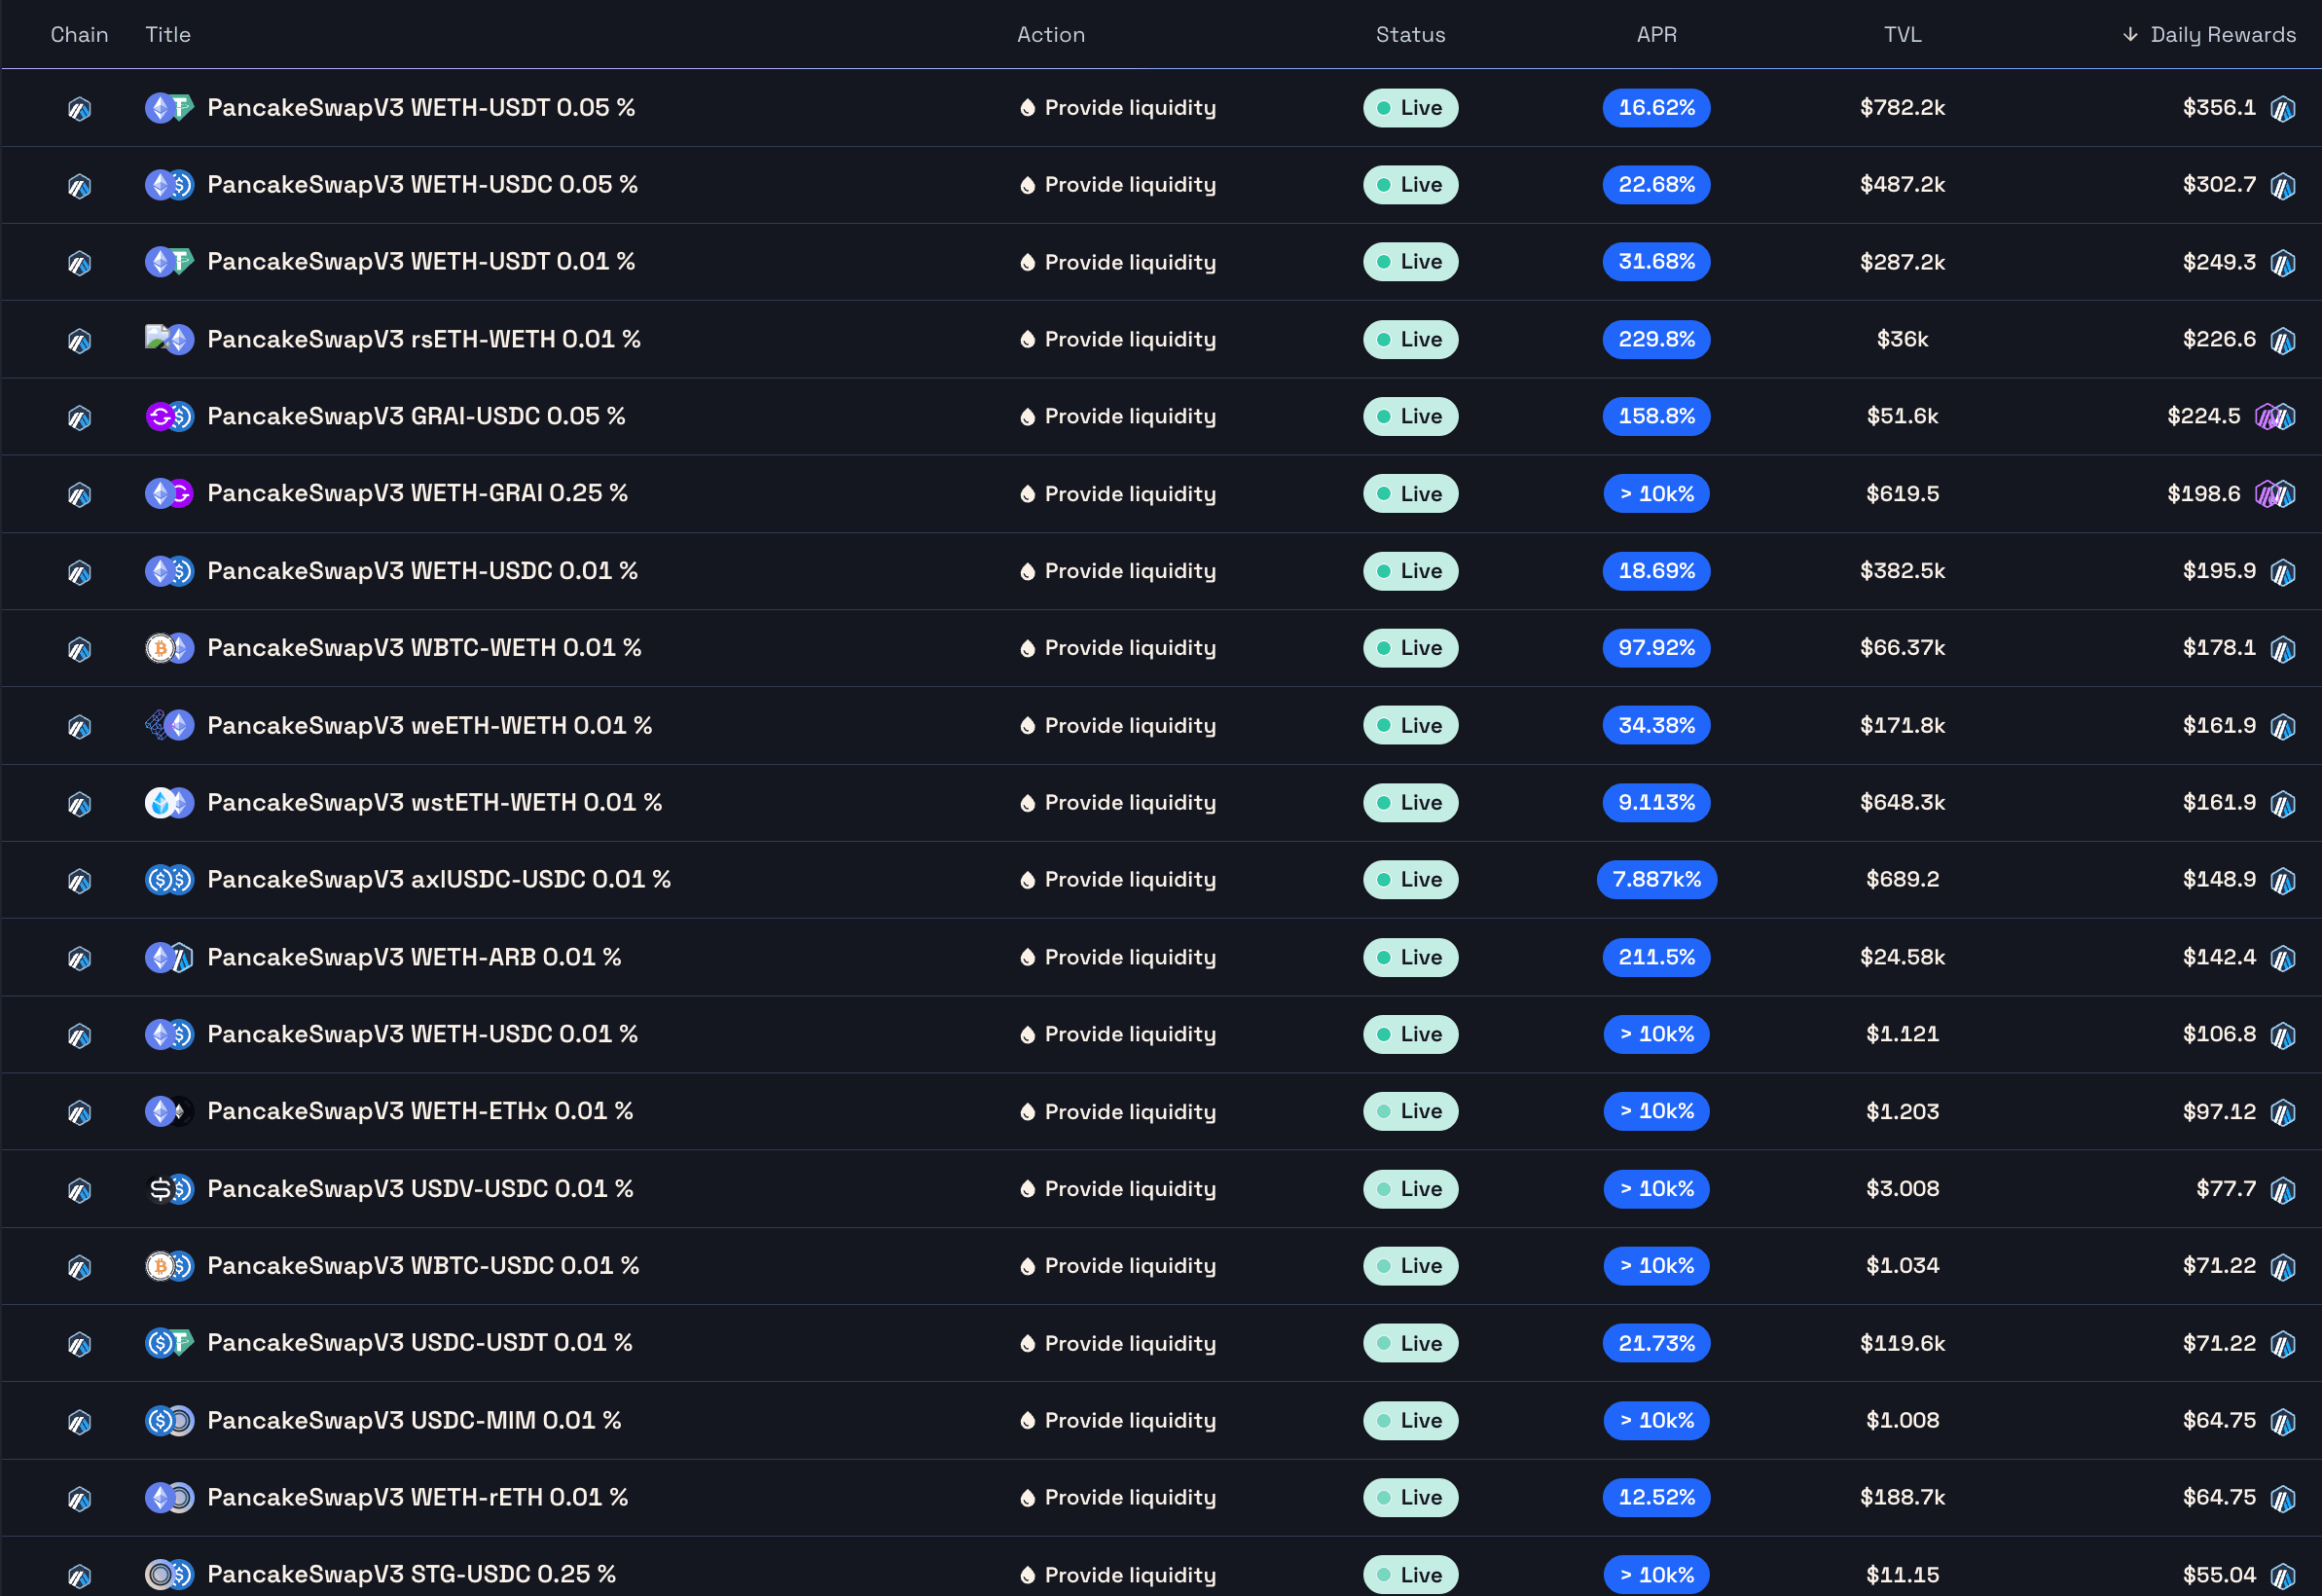Click token pair icon for rsETH-WETH 0.01 %

(x=169, y=339)
